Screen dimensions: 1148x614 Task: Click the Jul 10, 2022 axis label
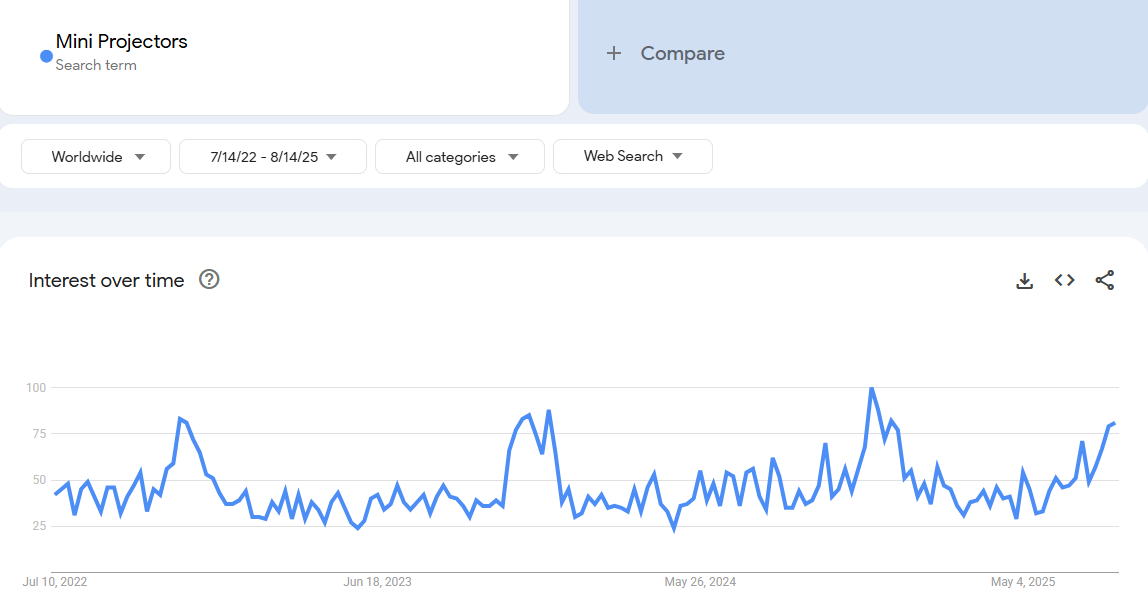click(55, 582)
